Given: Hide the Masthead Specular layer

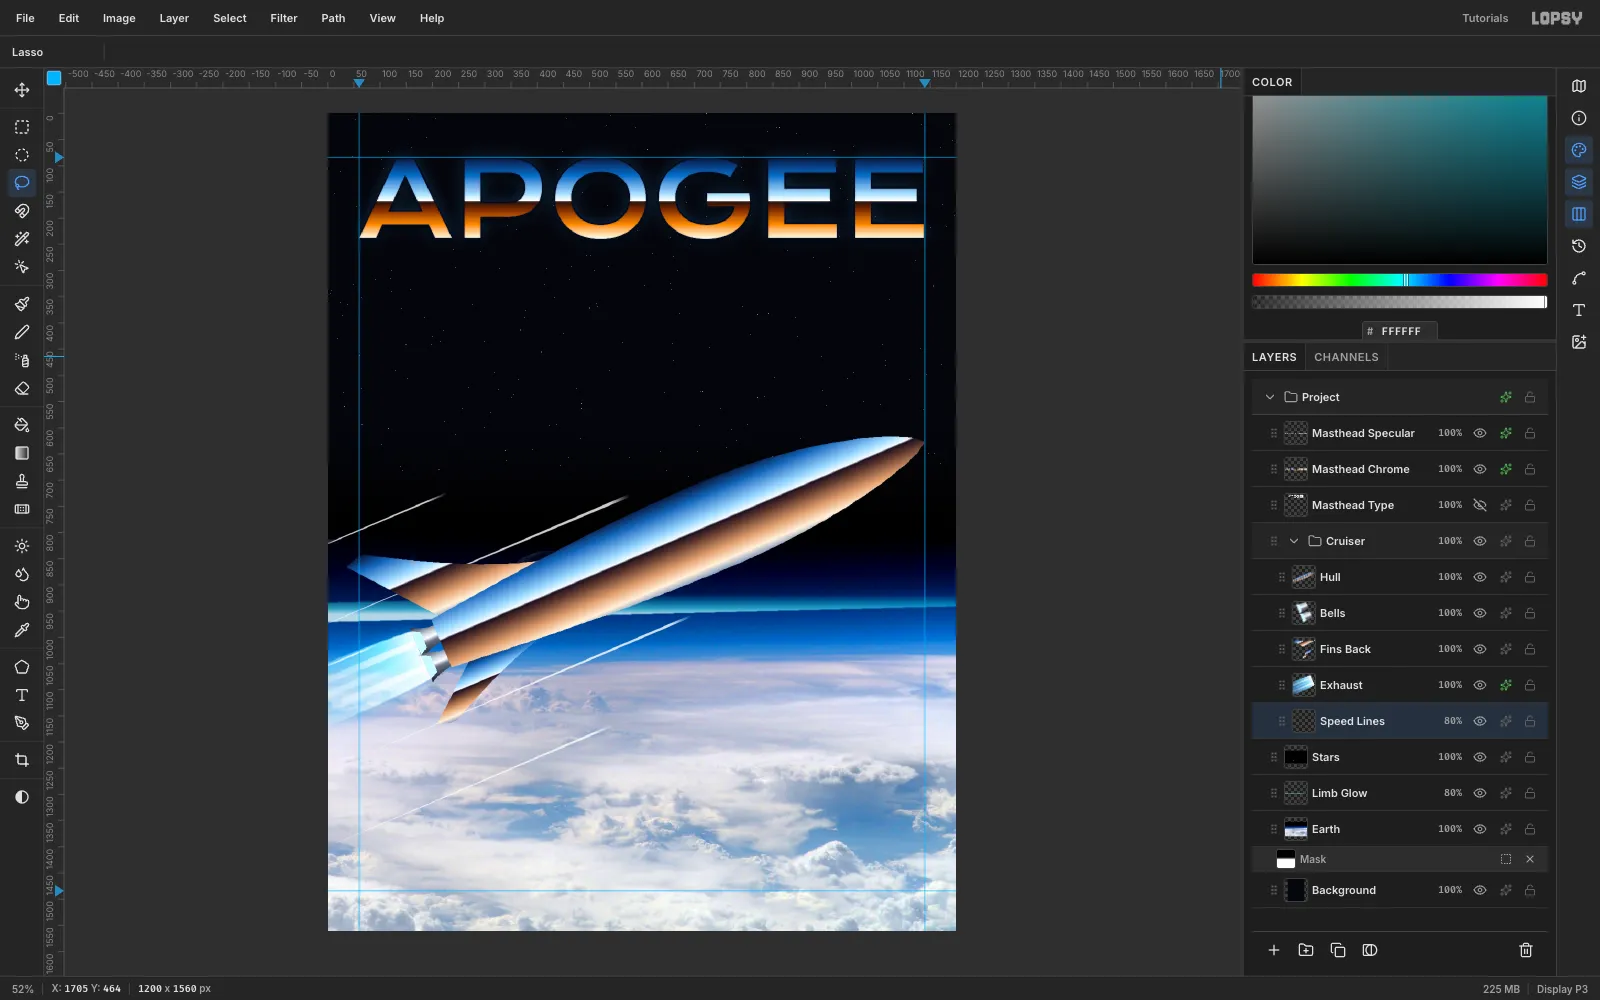Looking at the screenshot, I should pyautogui.click(x=1480, y=433).
